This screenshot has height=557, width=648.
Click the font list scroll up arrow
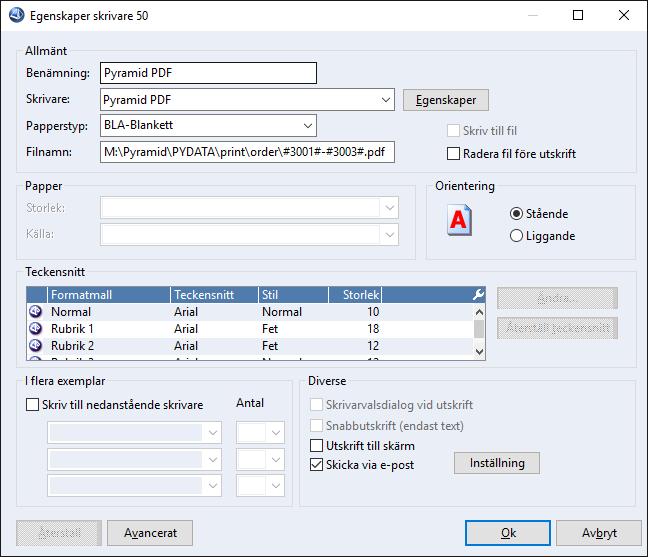tap(479, 312)
